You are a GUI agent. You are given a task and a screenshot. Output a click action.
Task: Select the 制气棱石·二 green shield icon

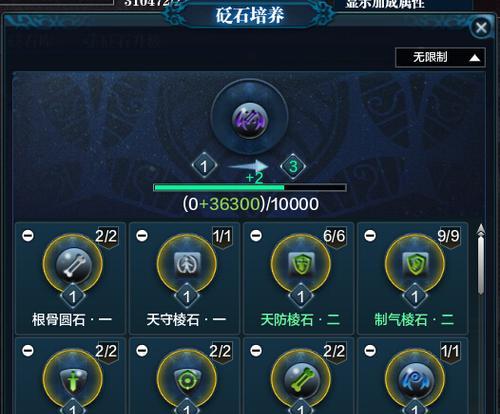[x=415, y=265]
